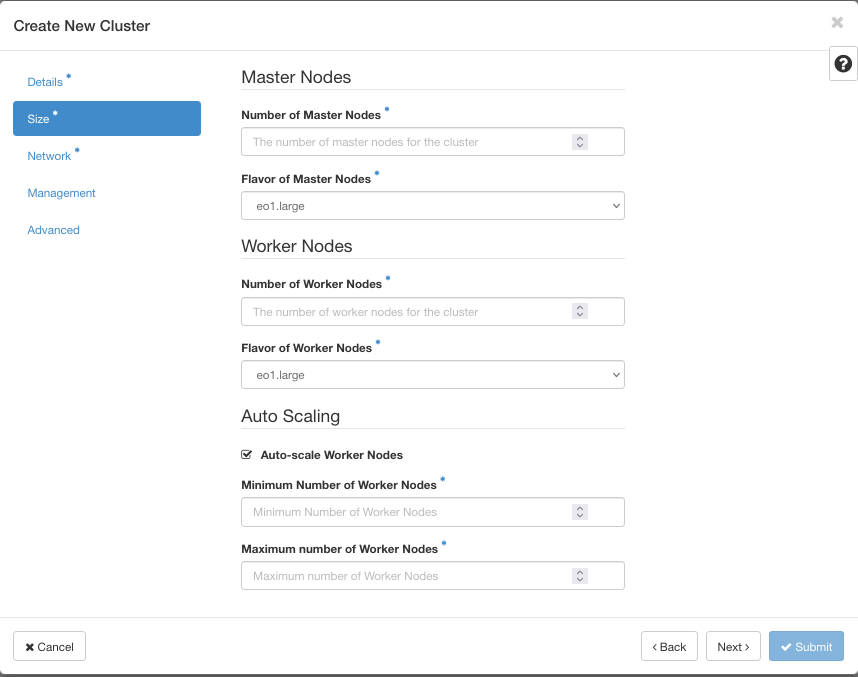Click the Back button

click(x=669, y=647)
